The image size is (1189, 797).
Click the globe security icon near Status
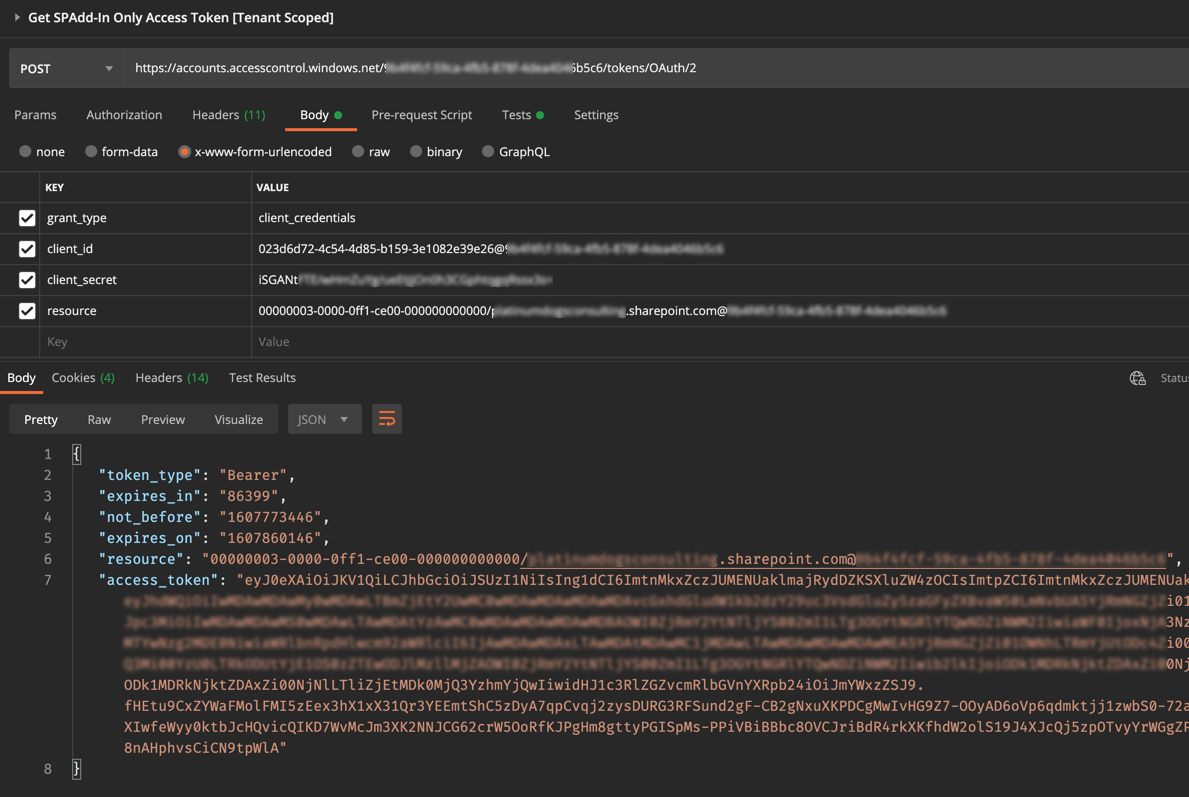(1137, 378)
